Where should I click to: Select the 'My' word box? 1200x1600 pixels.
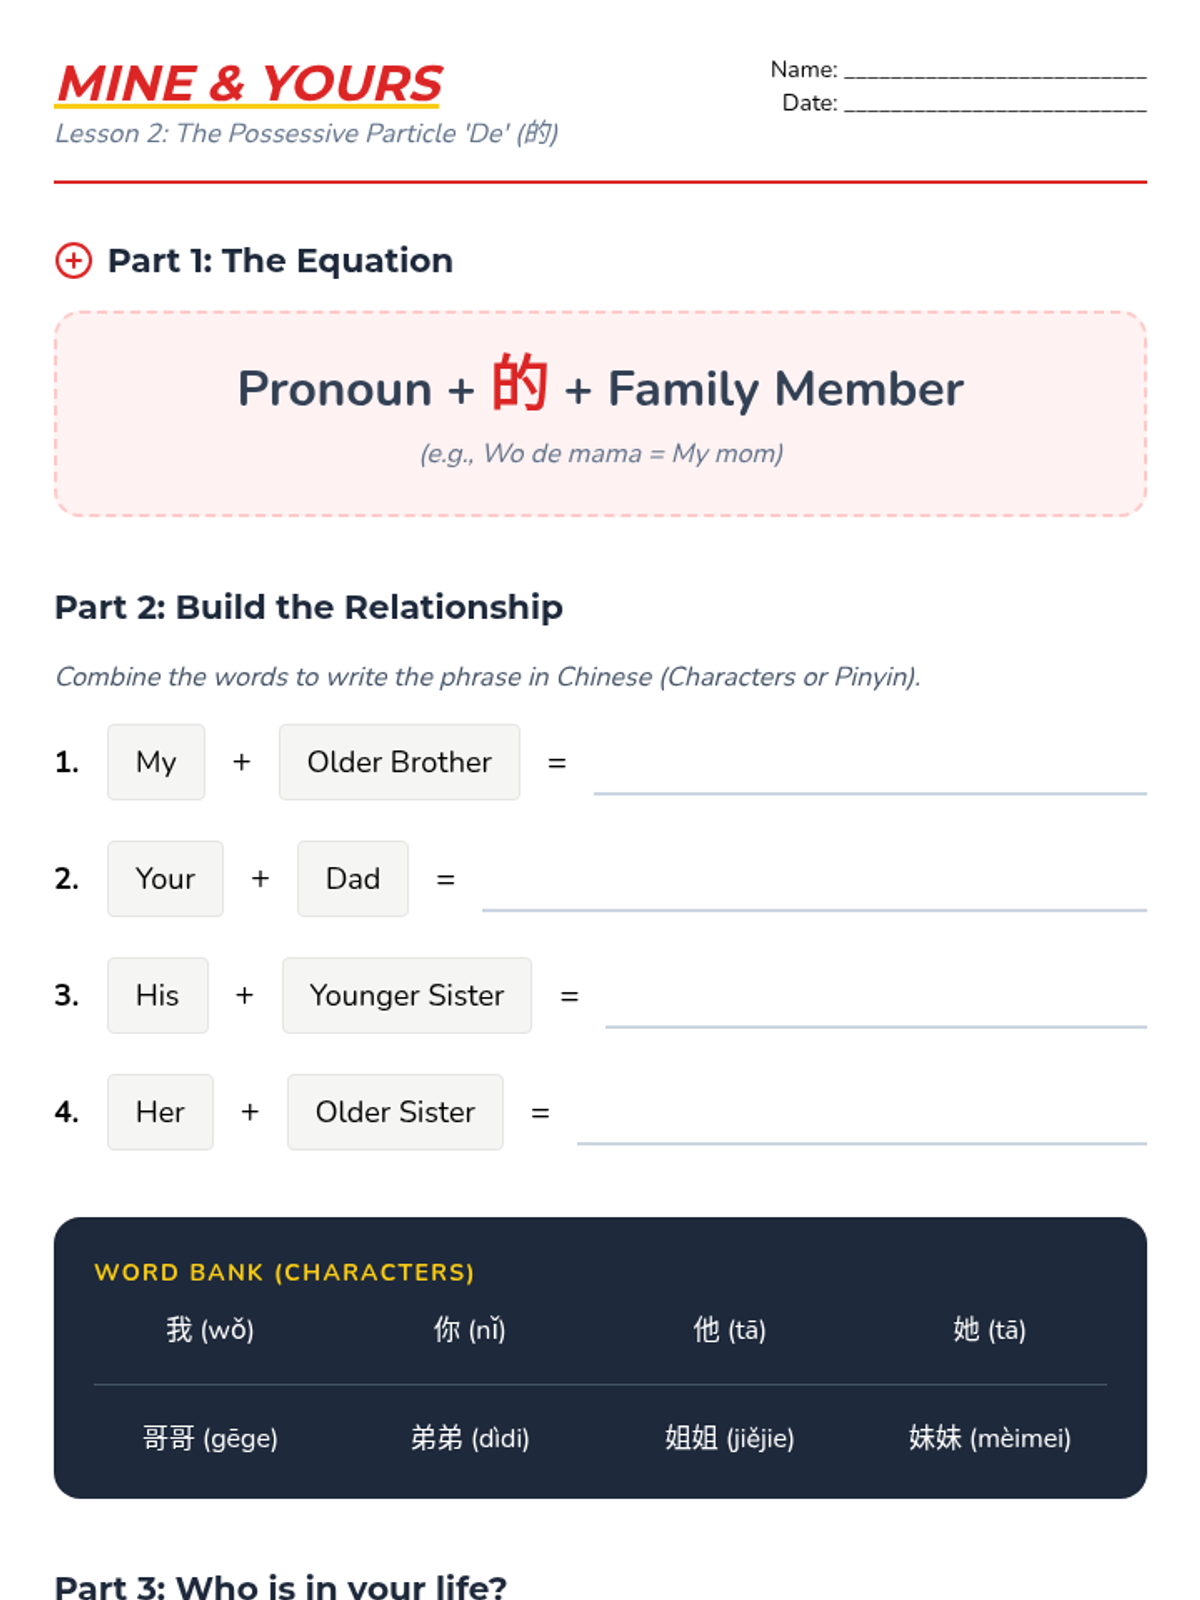pos(156,762)
